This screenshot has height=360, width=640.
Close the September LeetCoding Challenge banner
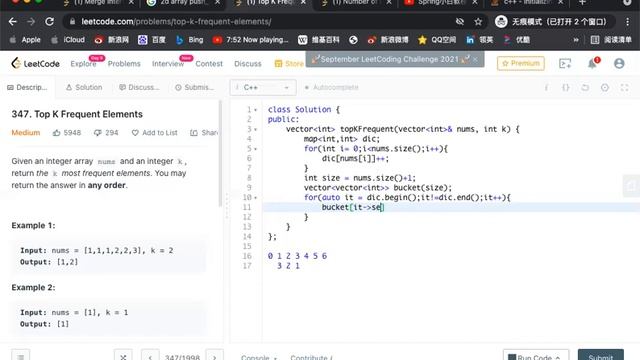476,60
